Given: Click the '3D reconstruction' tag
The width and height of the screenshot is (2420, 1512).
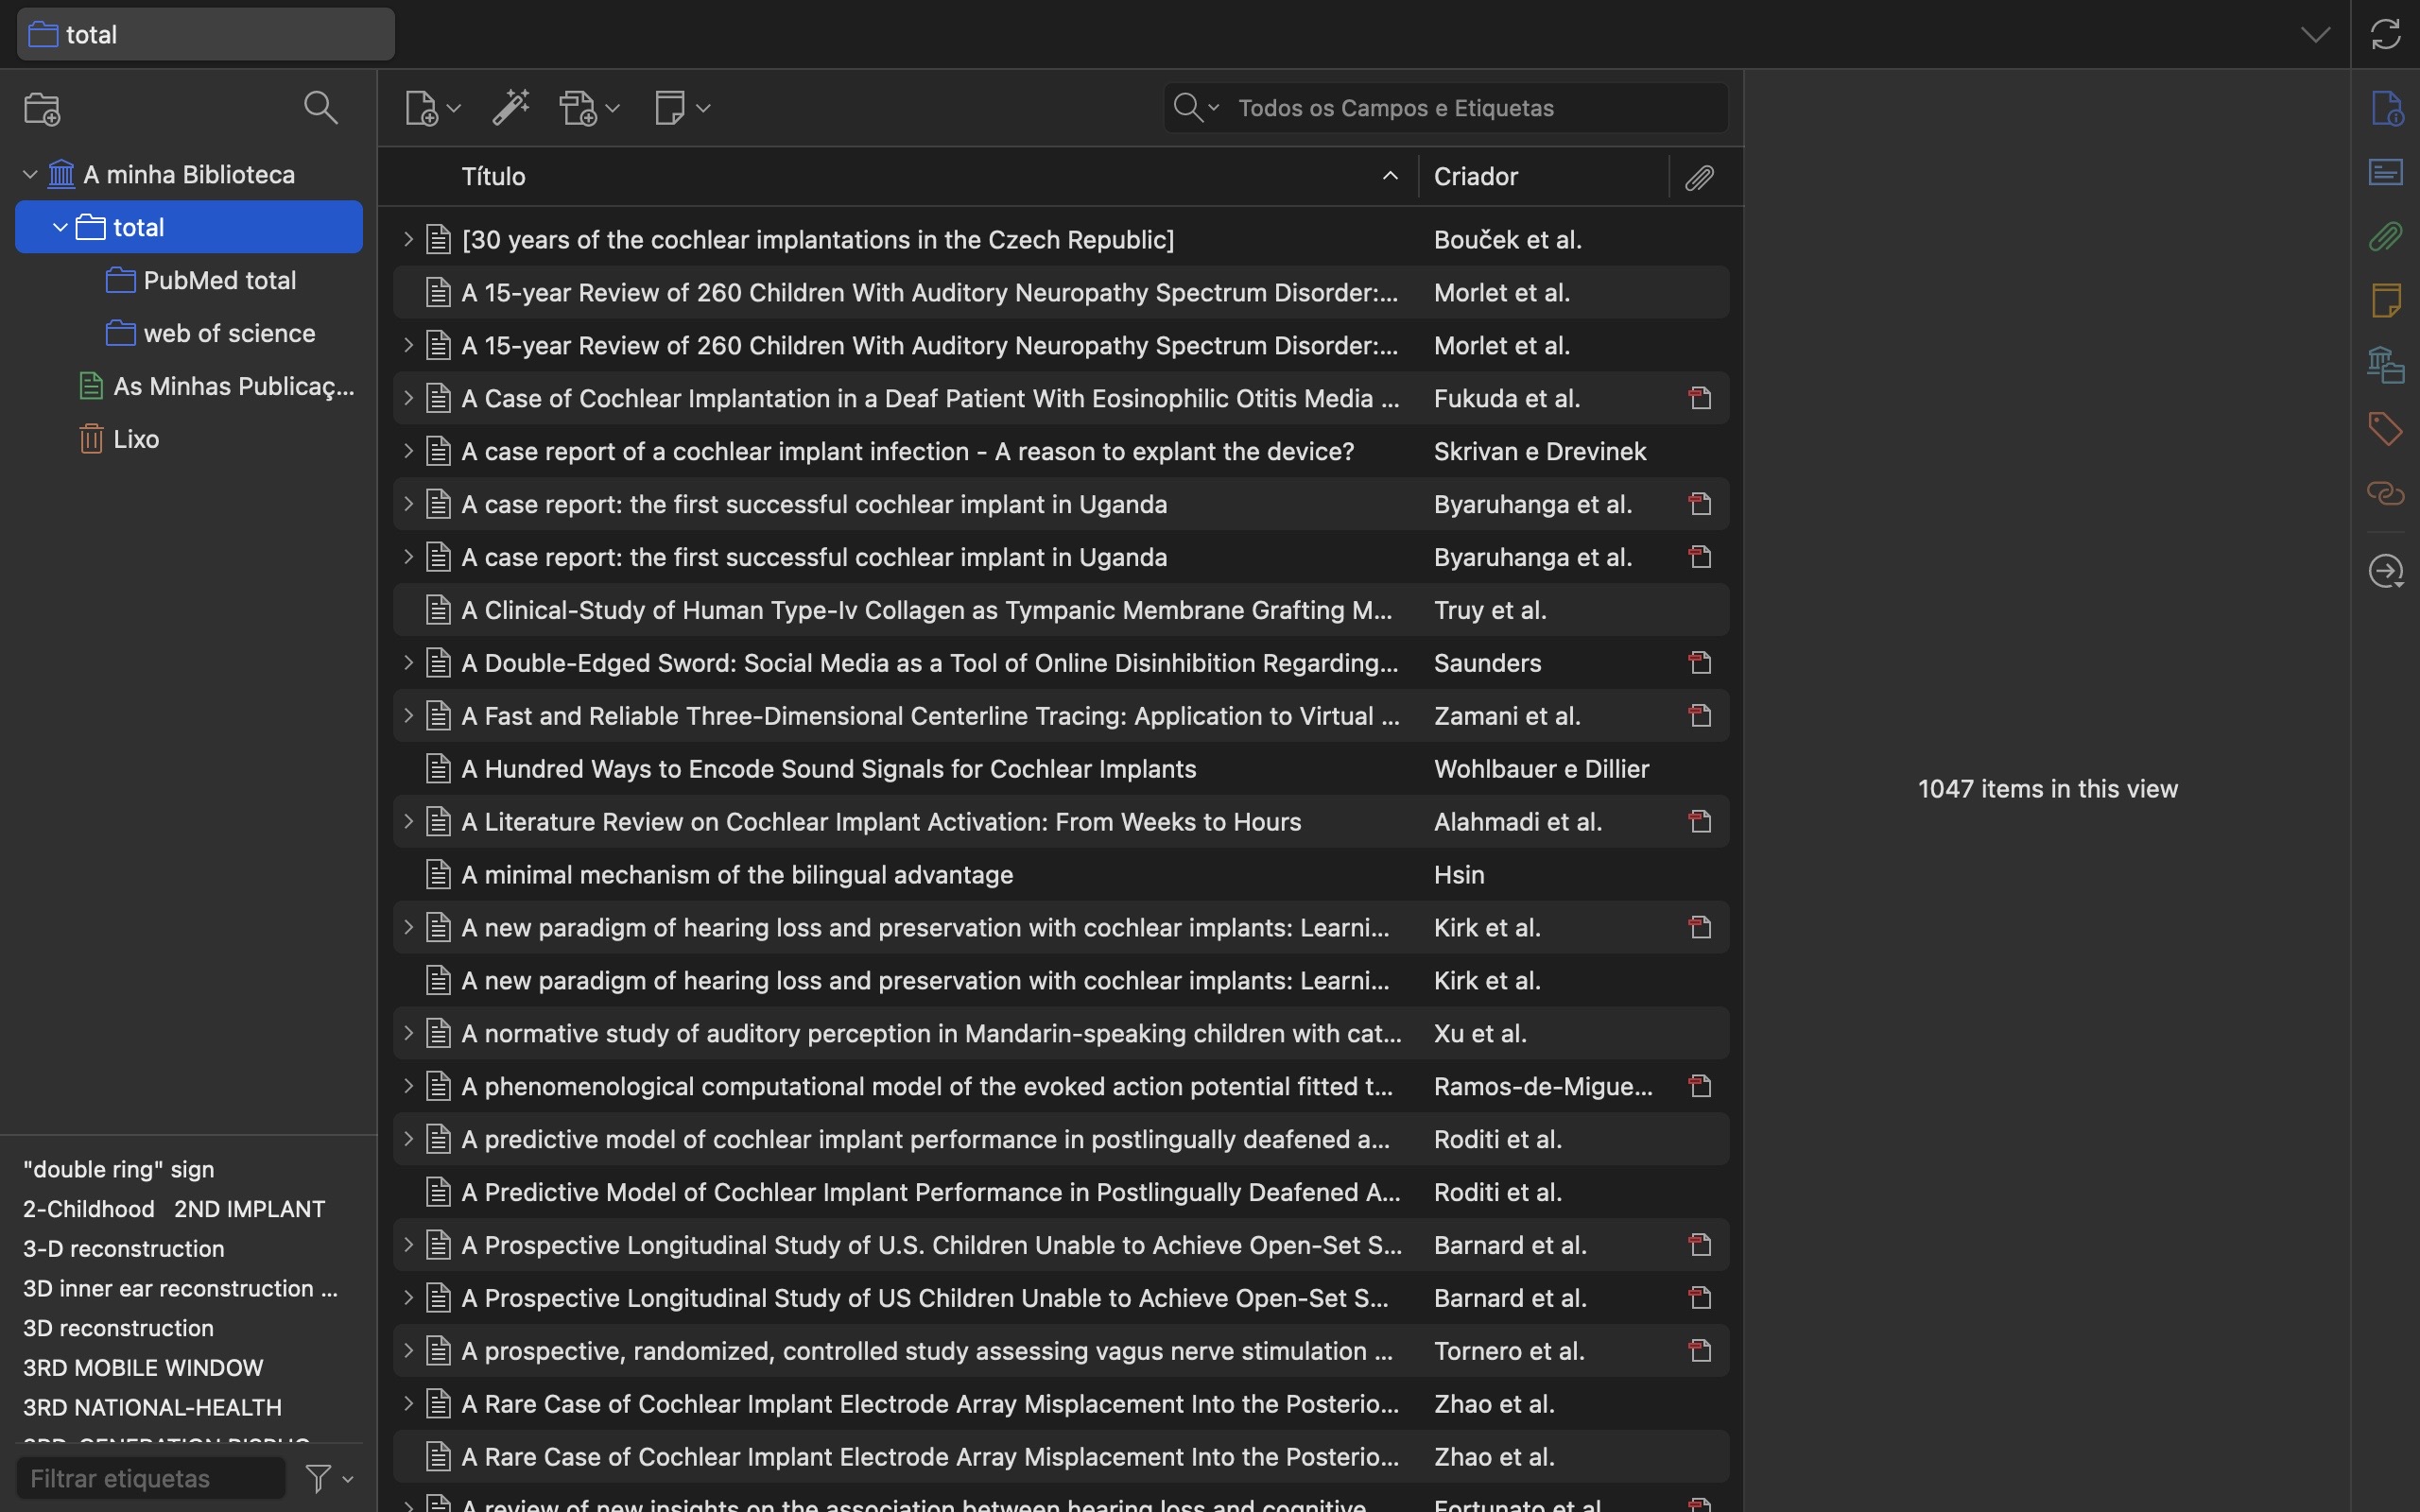Looking at the screenshot, I should coord(118,1327).
